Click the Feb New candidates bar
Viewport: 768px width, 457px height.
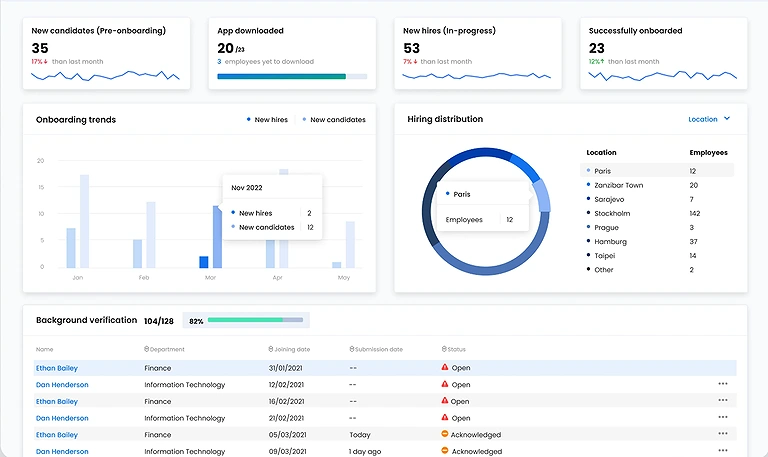pos(151,235)
